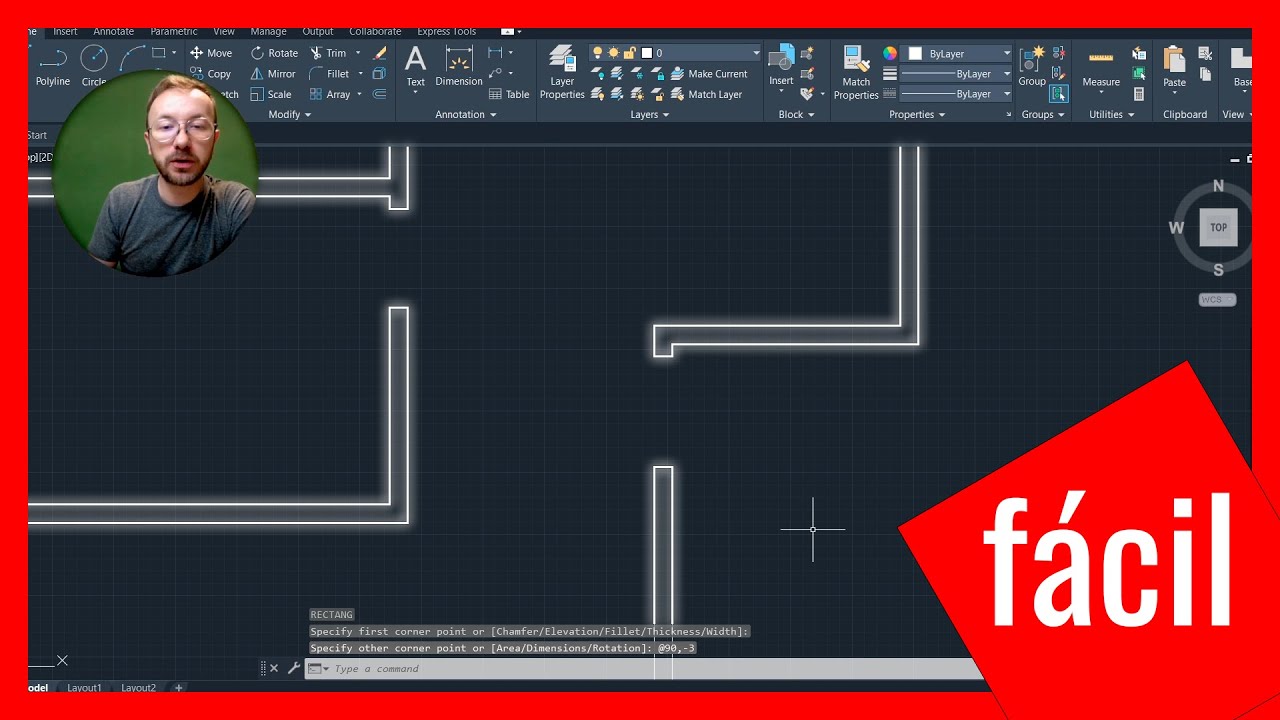1280x720 pixels.
Task: Click the Group tool
Action: (1032, 66)
